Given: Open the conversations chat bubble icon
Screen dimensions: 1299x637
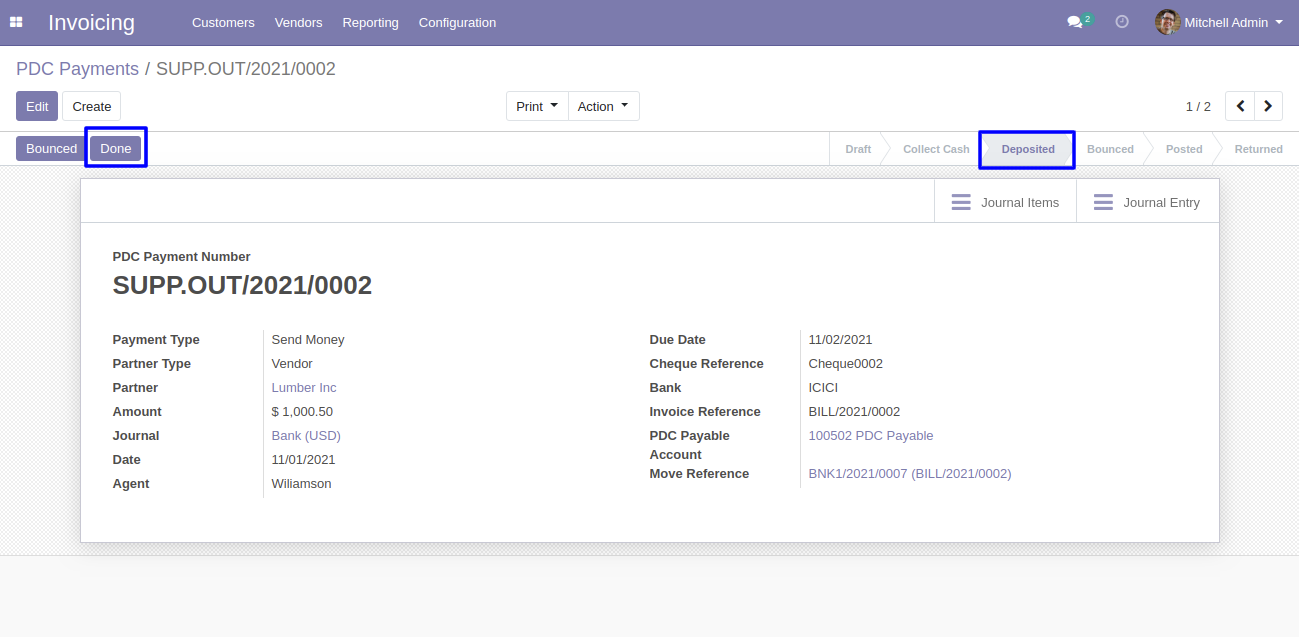Looking at the screenshot, I should [x=1076, y=22].
